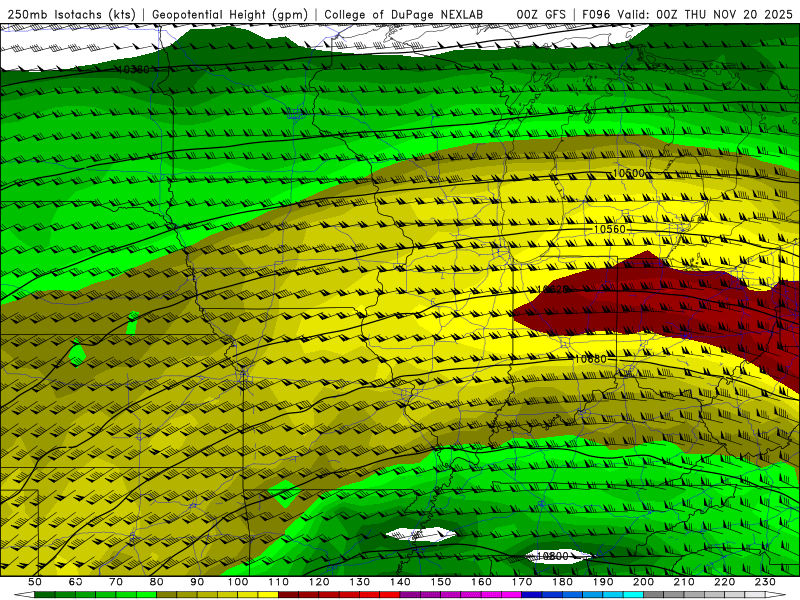
Task: Click the 10800 height contour label
Action: [x=553, y=556]
